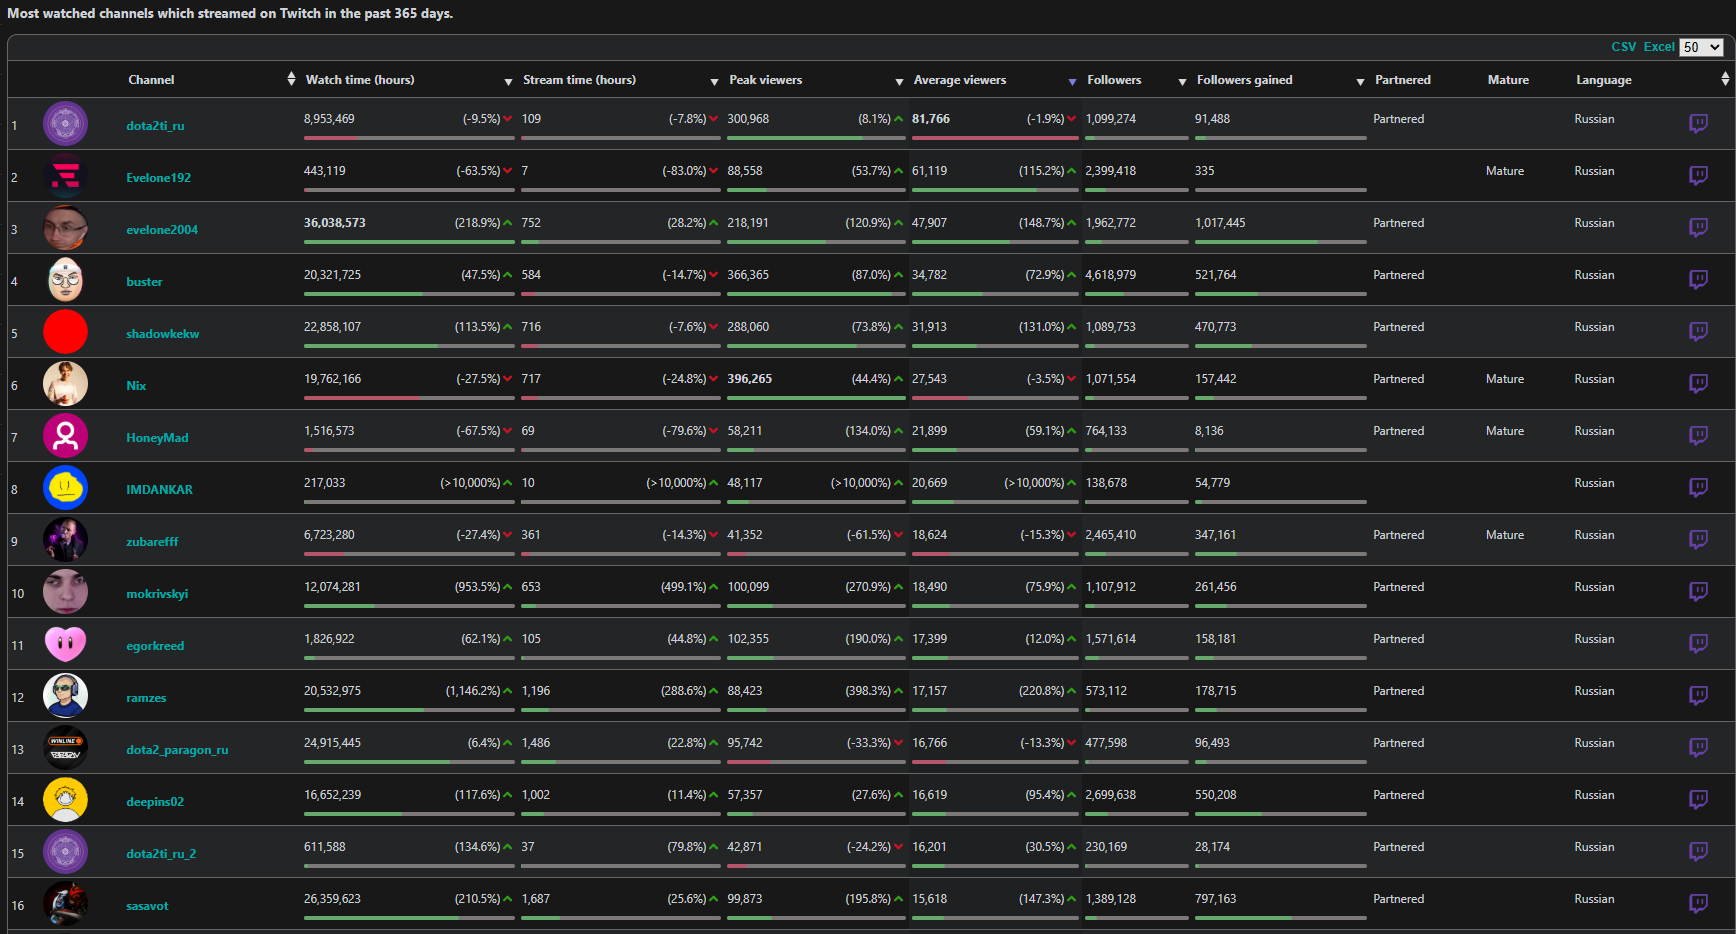Select followers gained value 335
Screen dimensions: 1736x934
coord(1205,171)
